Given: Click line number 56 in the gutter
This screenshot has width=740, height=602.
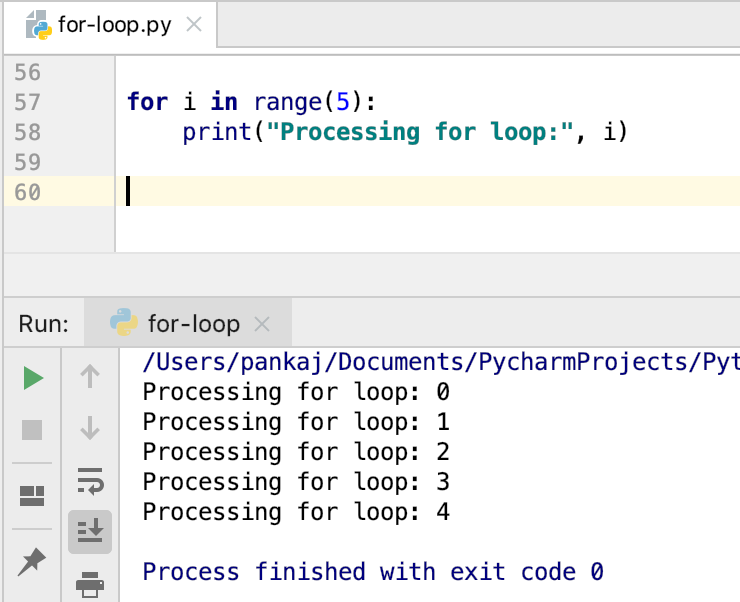Looking at the screenshot, I should [x=27, y=73].
